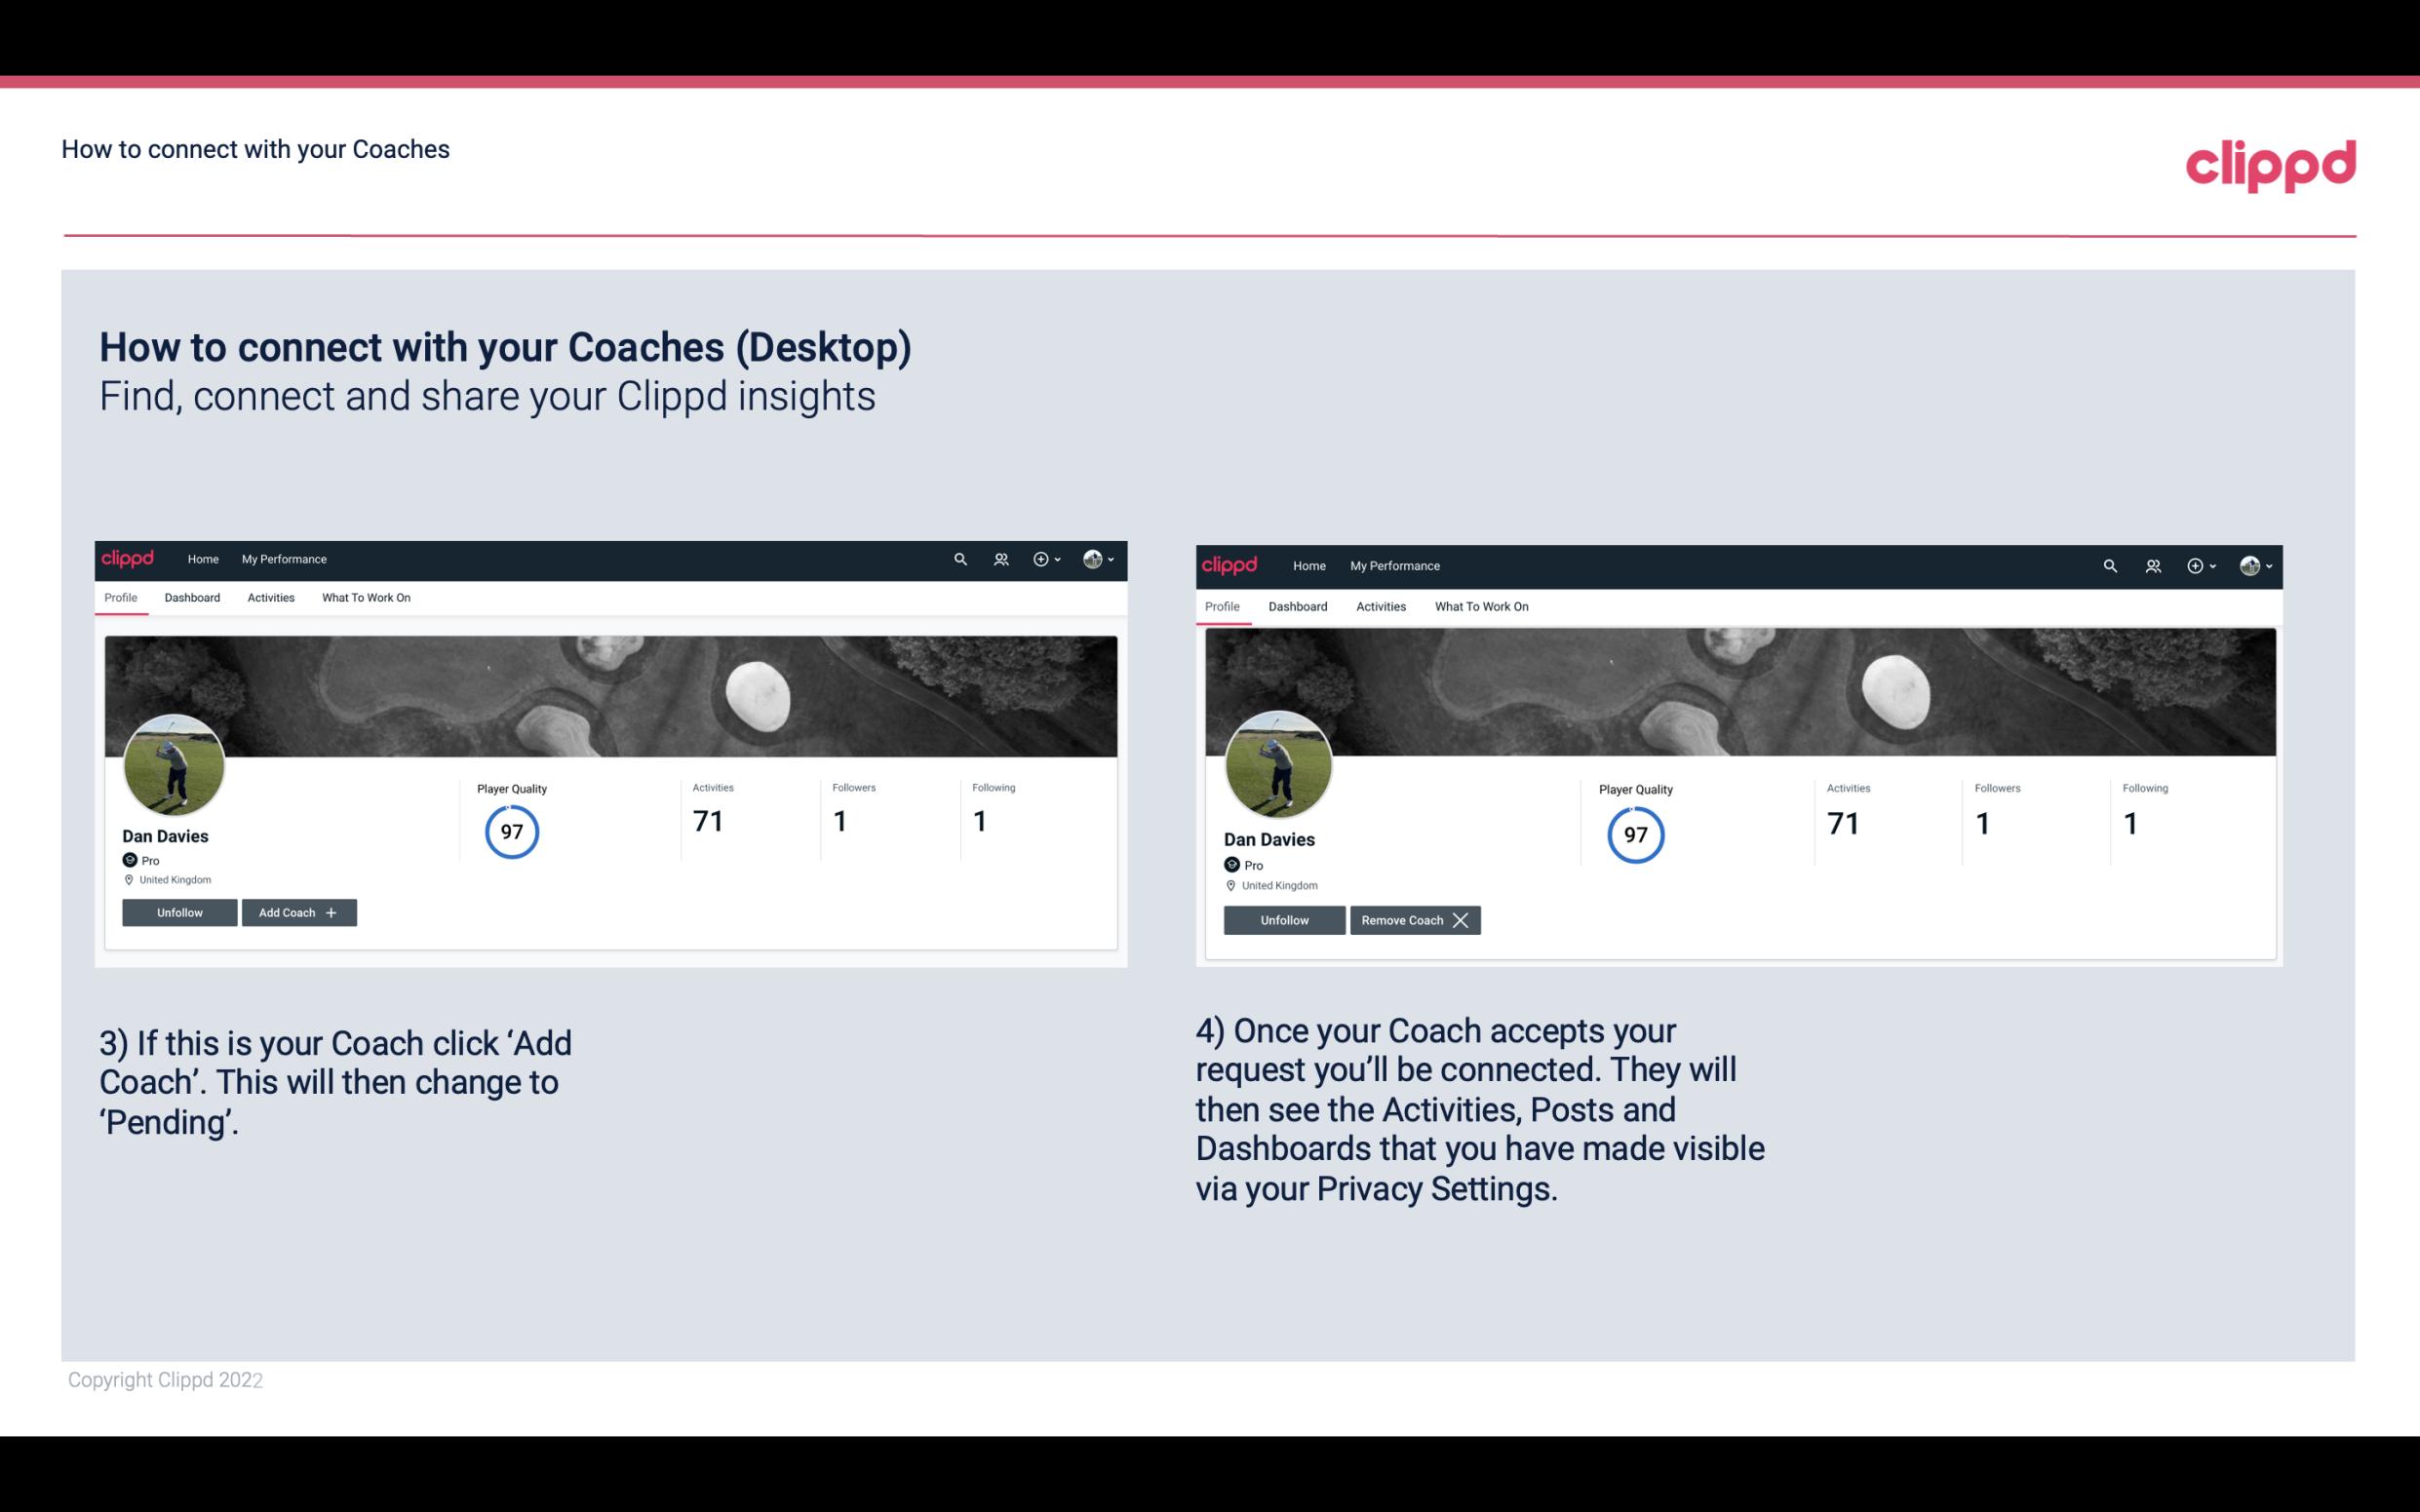The width and height of the screenshot is (2420, 1512).
Task: Expand 'My Performance' dropdown in top navbar
Action: [284, 560]
